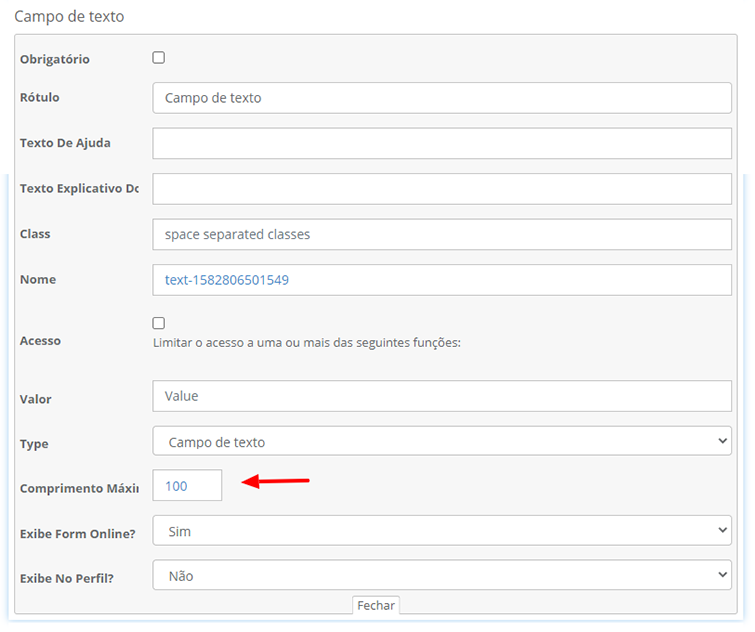This screenshot has height=632, width=755.
Task: Open the Exibe No Perfil dropdown
Action: pos(441,575)
